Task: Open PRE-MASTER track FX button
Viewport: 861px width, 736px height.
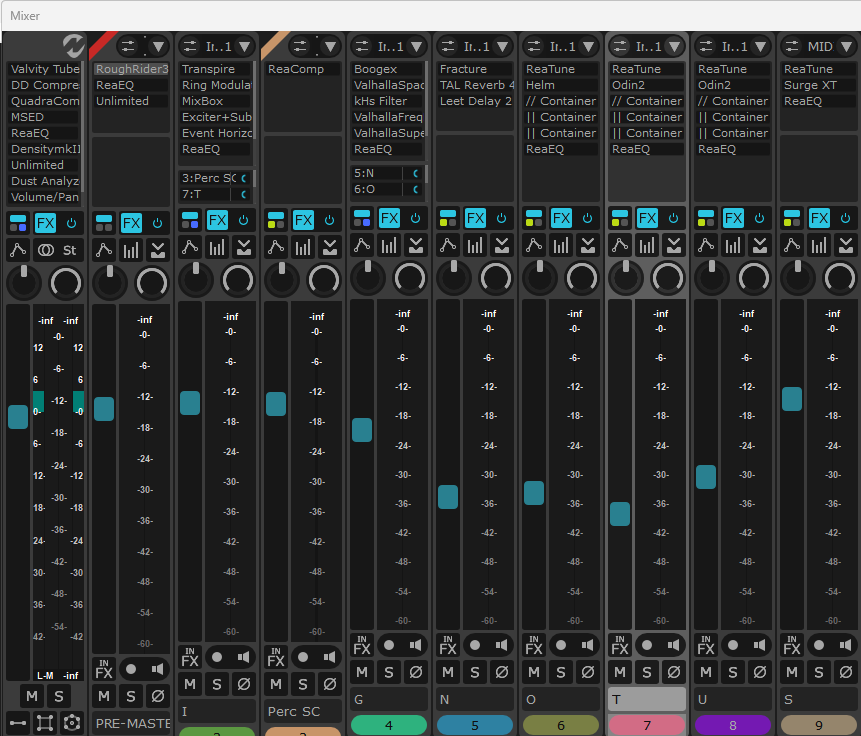Action: tap(131, 223)
